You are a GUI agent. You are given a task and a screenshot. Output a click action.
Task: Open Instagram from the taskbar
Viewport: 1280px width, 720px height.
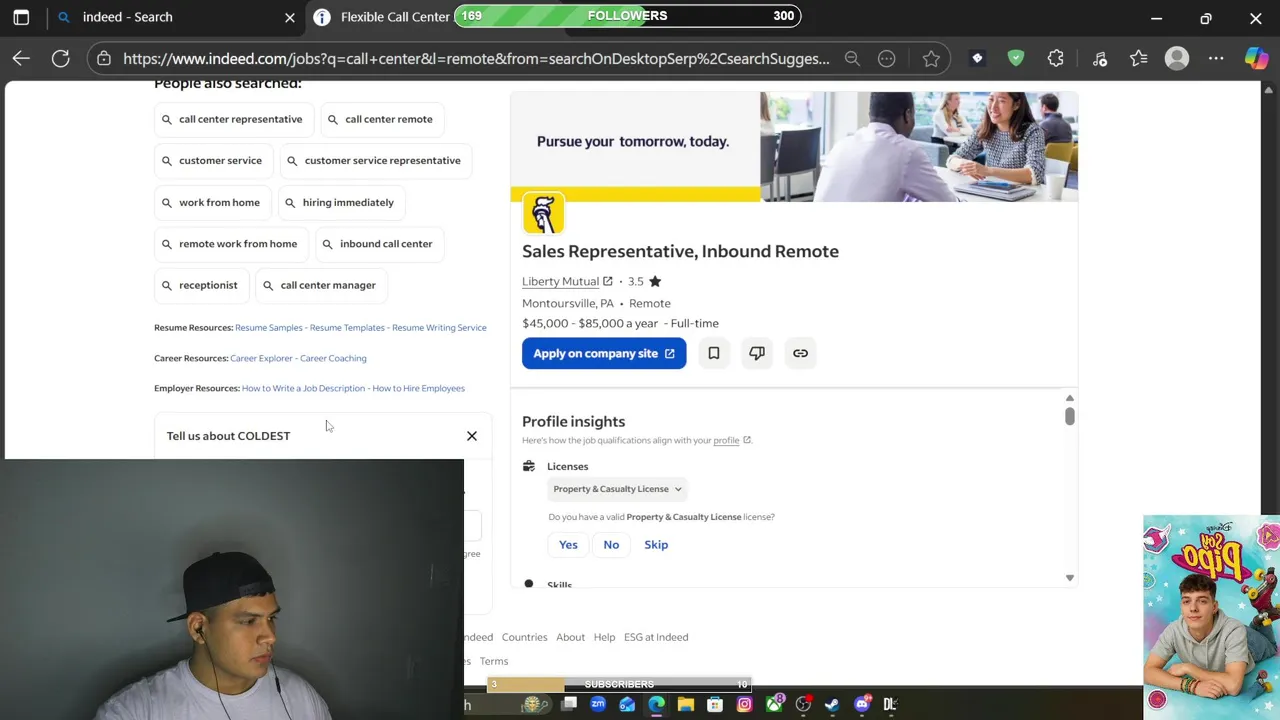click(744, 705)
